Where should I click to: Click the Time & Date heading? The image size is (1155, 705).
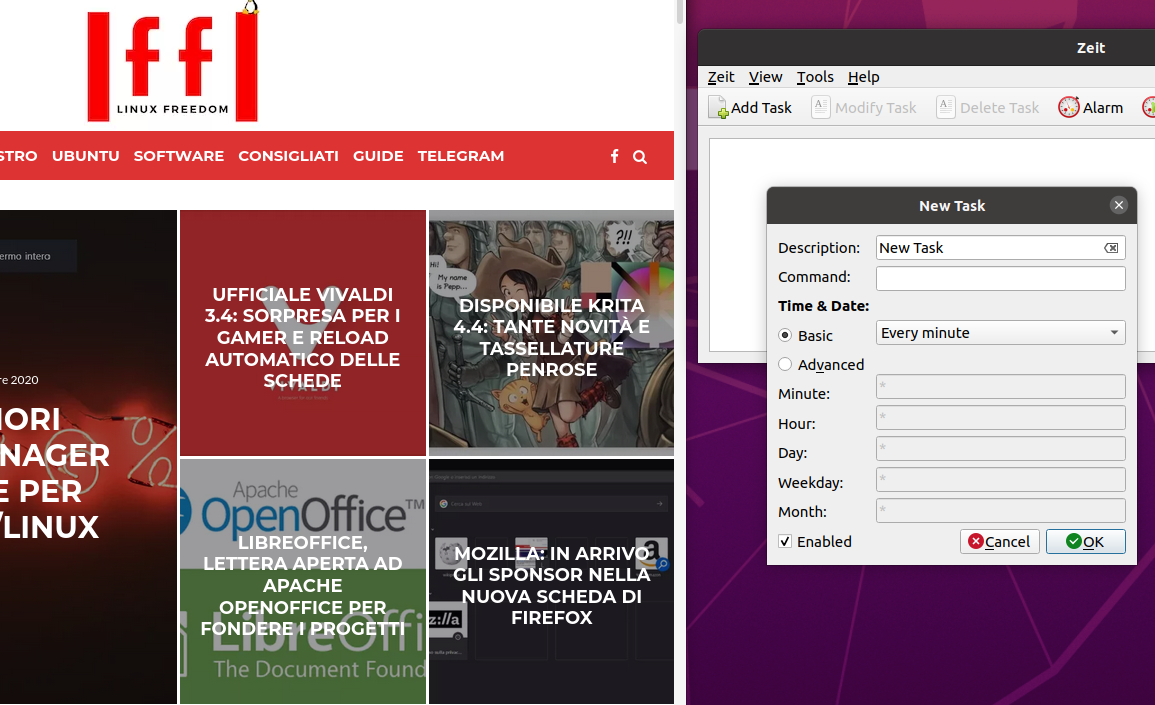pos(824,306)
